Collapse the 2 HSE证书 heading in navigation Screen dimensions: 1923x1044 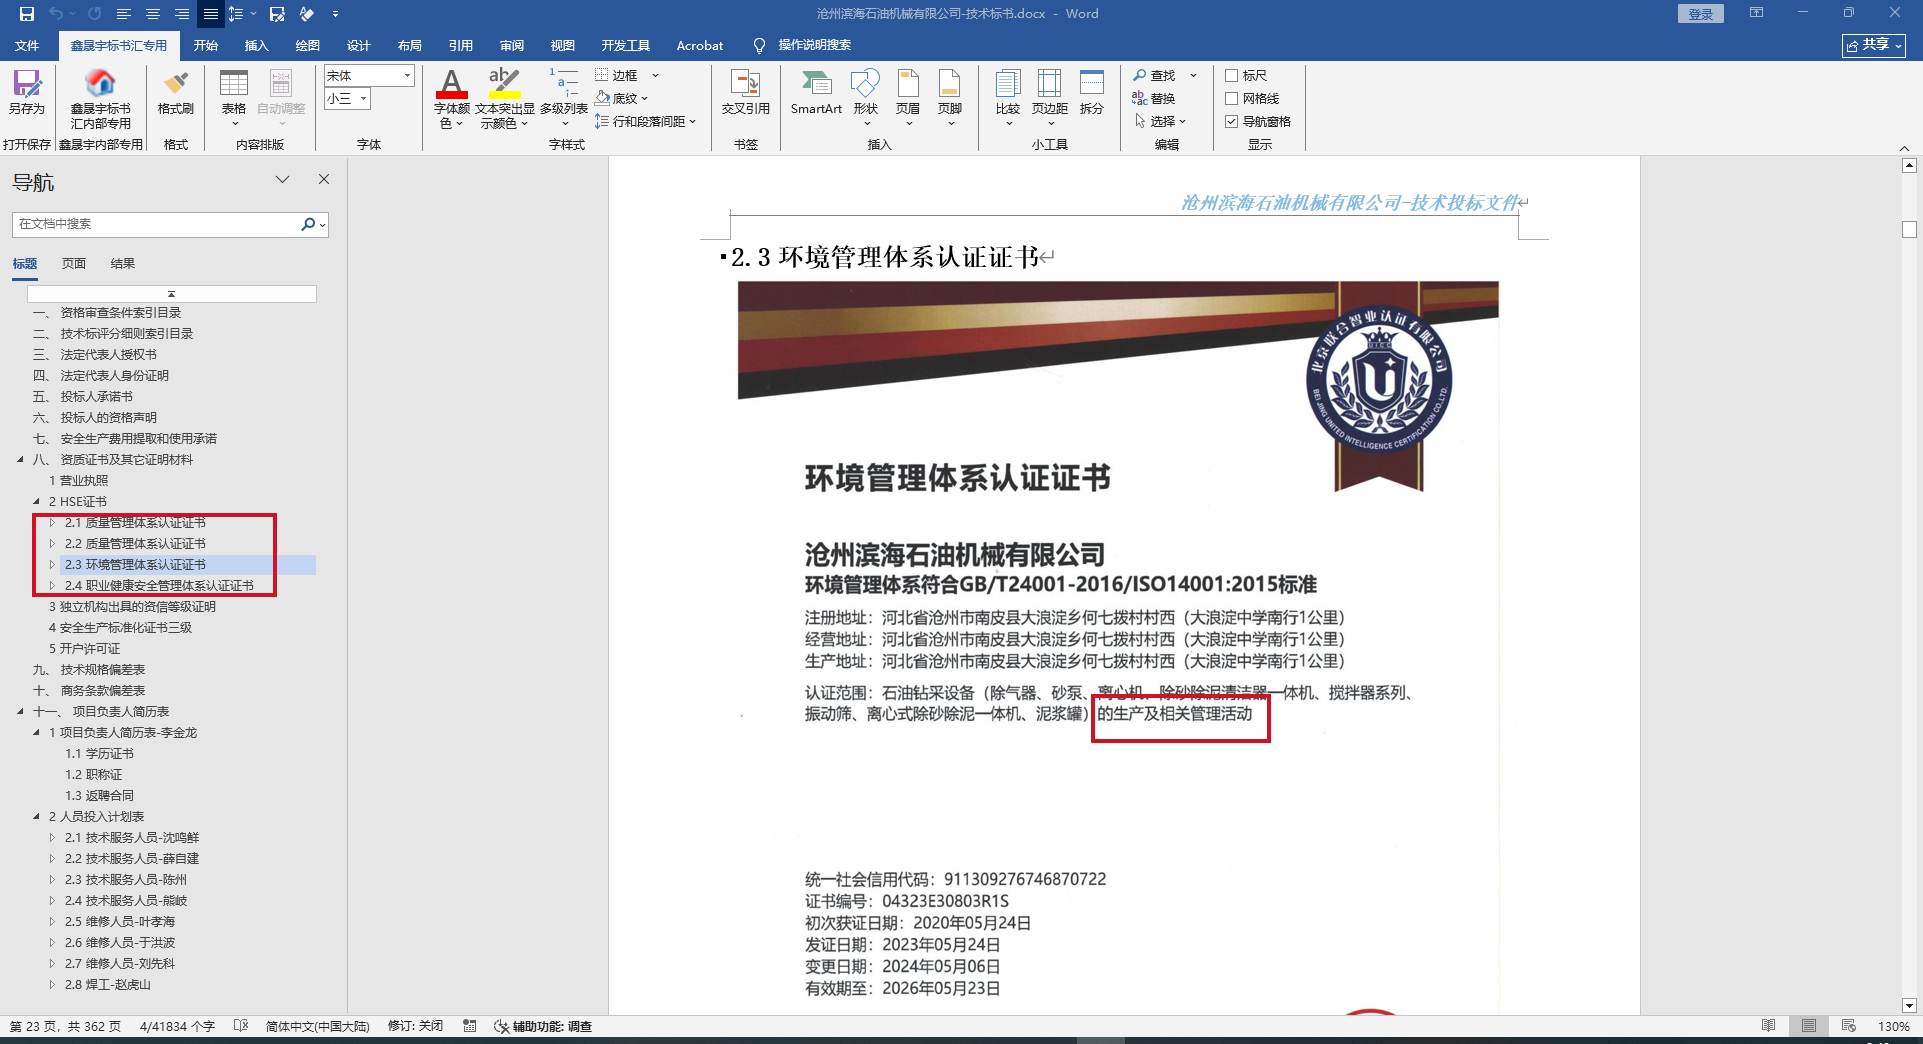point(36,502)
